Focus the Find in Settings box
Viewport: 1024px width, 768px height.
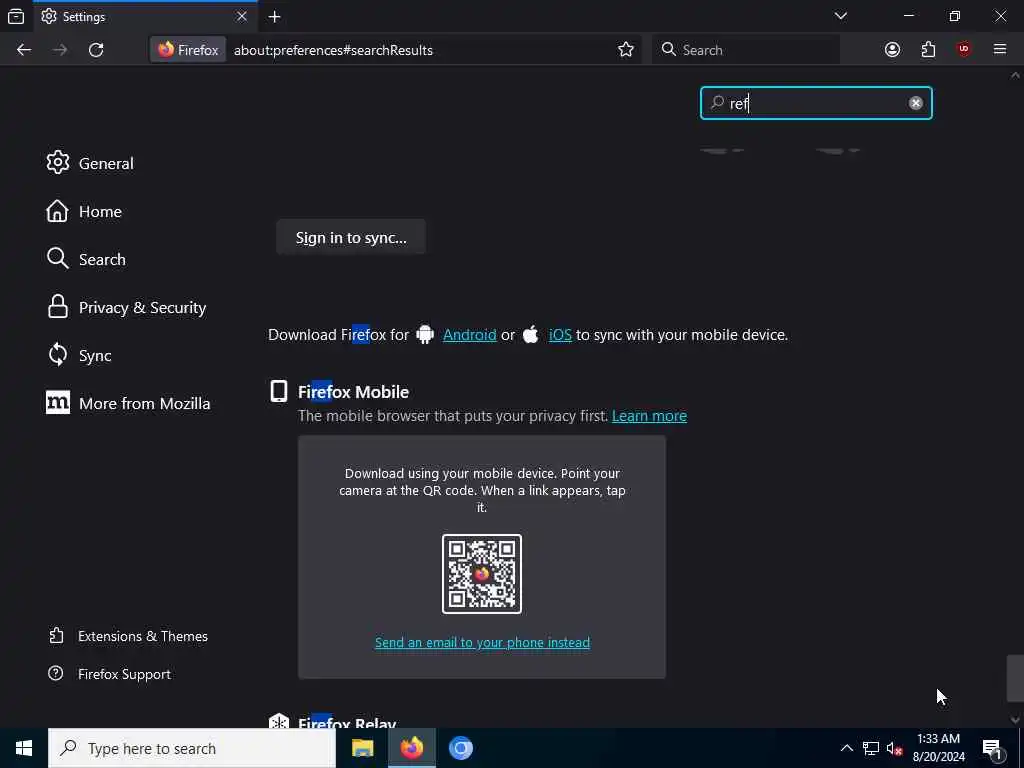(x=816, y=103)
